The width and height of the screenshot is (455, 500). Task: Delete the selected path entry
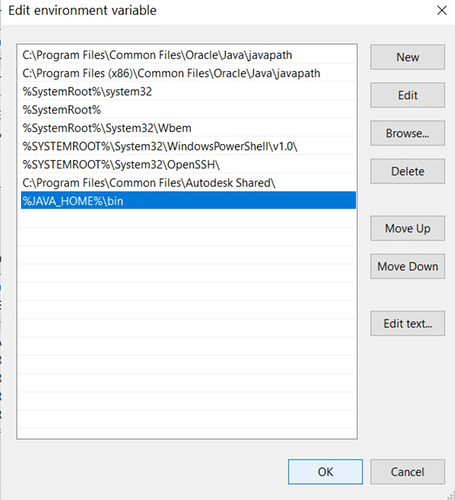click(407, 171)
